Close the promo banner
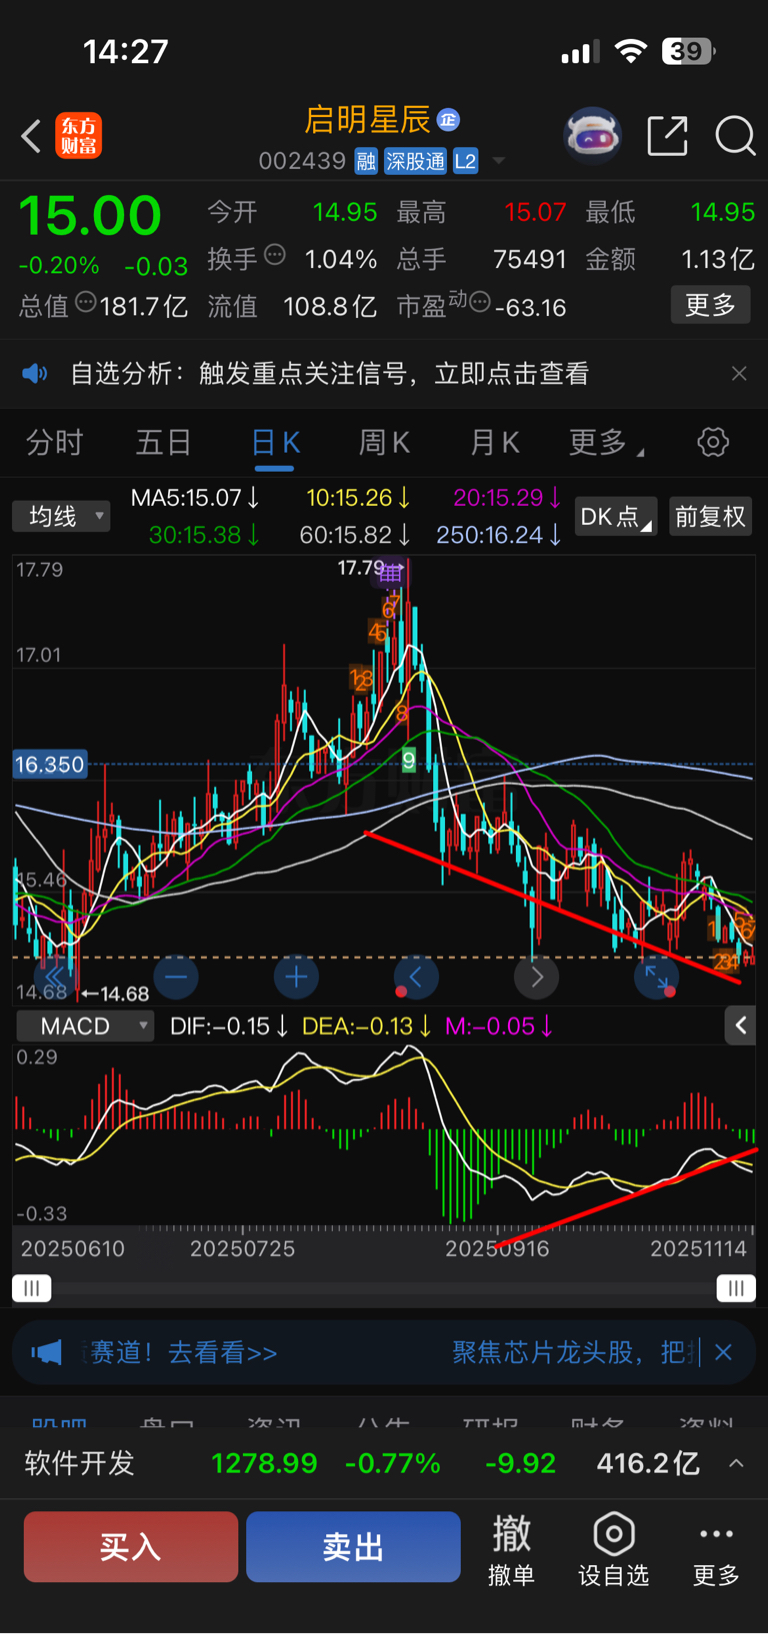Viewport: 768px width, 1634px height. 724,1352
